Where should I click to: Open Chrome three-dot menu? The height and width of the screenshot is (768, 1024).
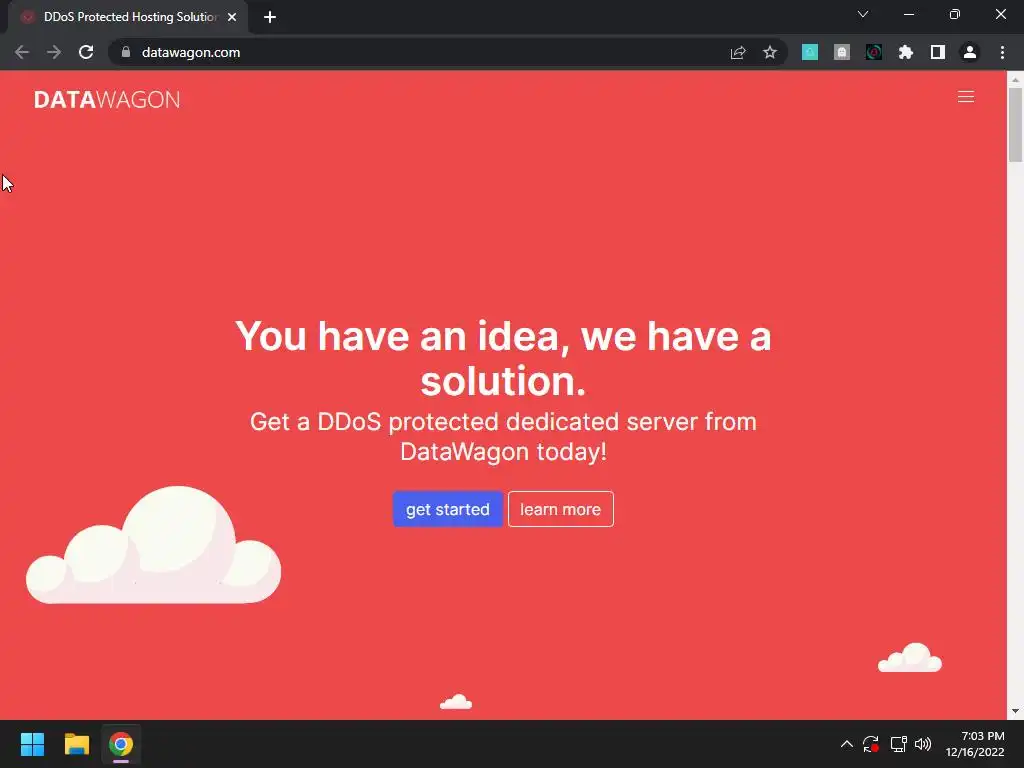pos(1002,52)
